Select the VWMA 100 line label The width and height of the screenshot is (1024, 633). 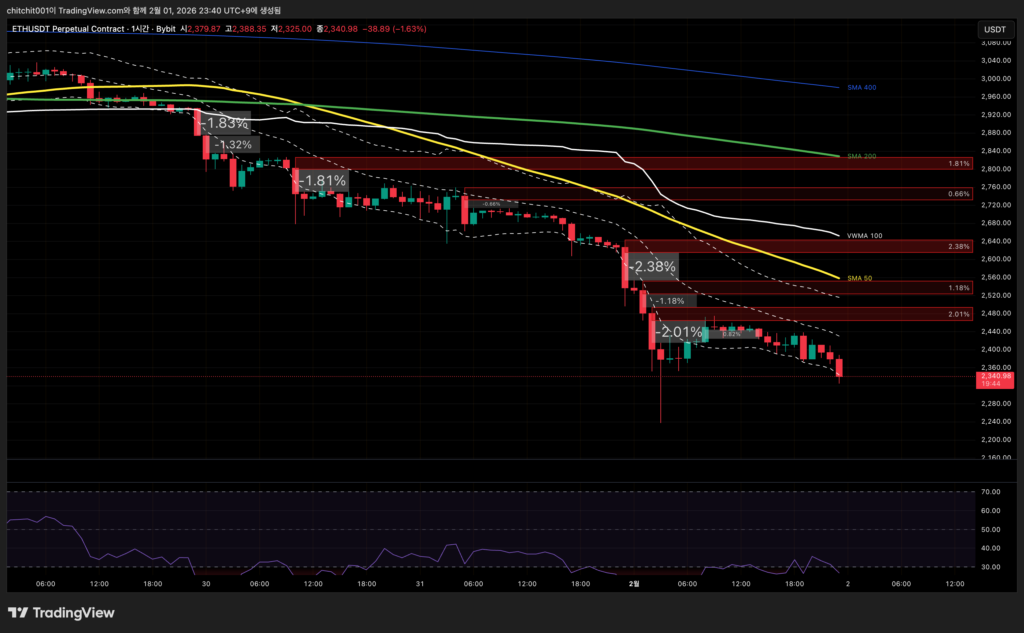[864, 235]
